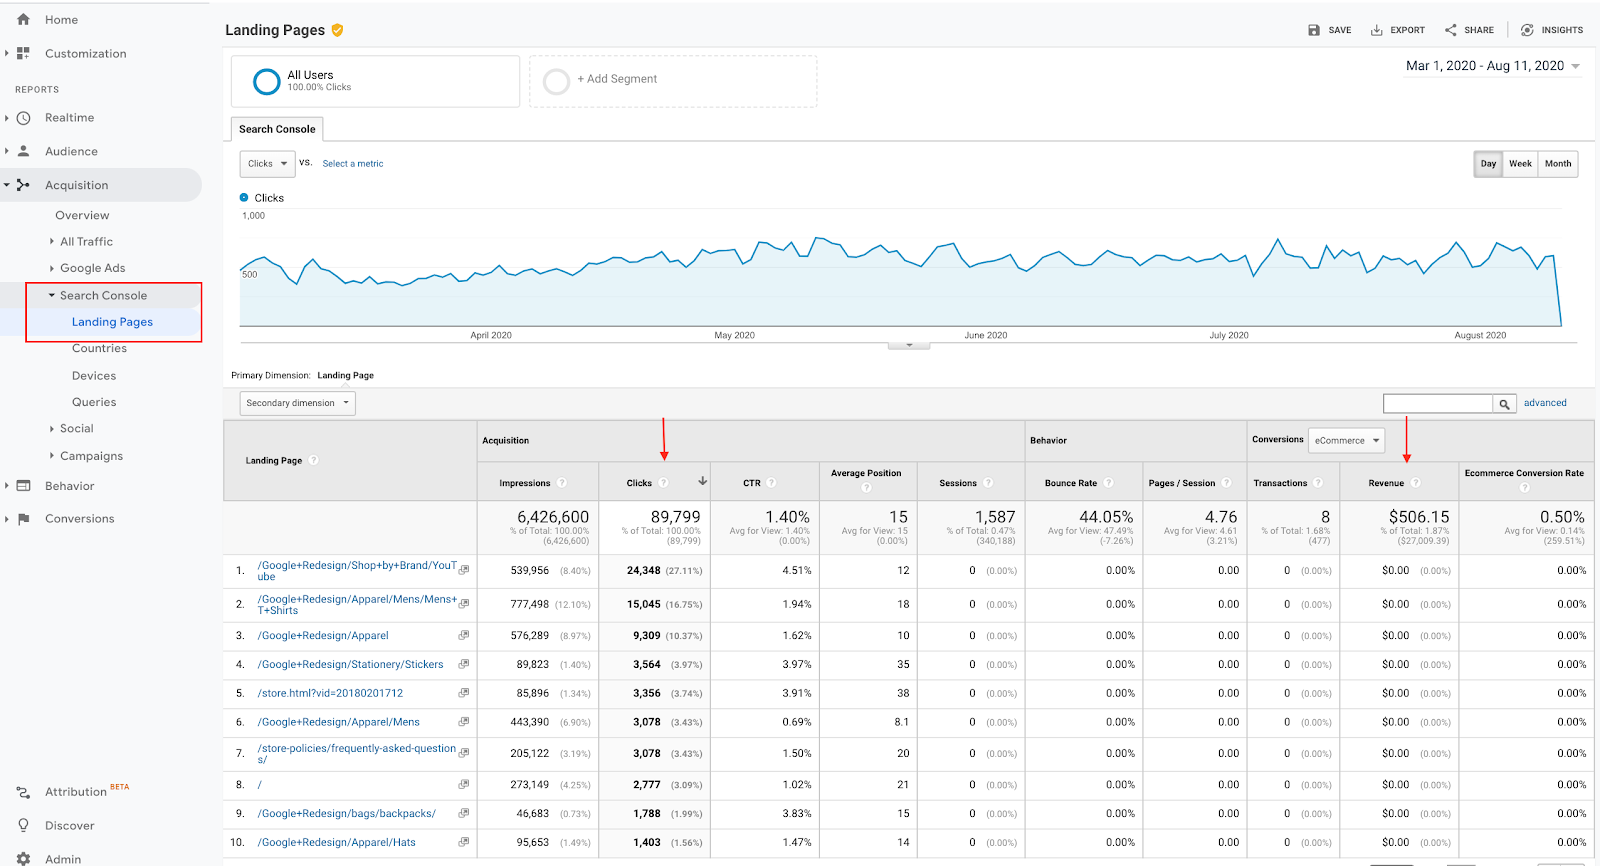
Task: Switch chart granularity to Month
Action: click(x=1558, y=164)
